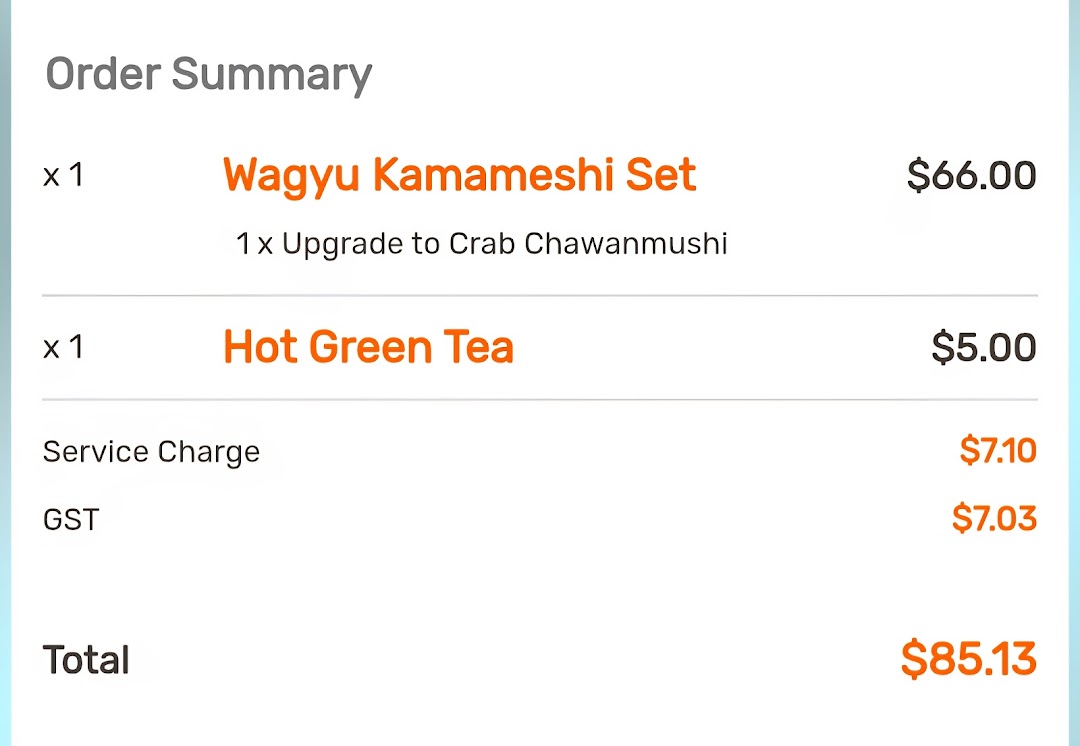Screen dimensions: 1080x746
Task: Click the $85.13 total amount
Action: (x=967, y=660)
